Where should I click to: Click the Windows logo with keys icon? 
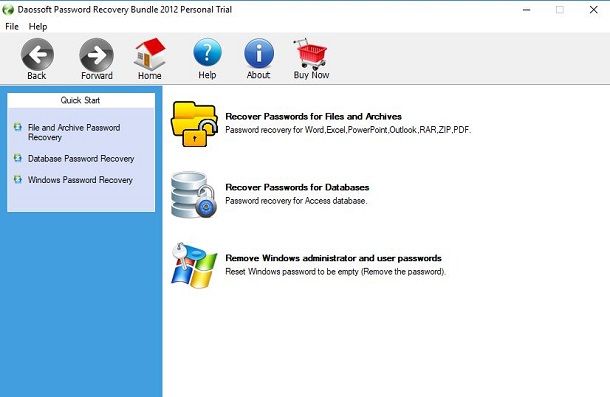194,265
